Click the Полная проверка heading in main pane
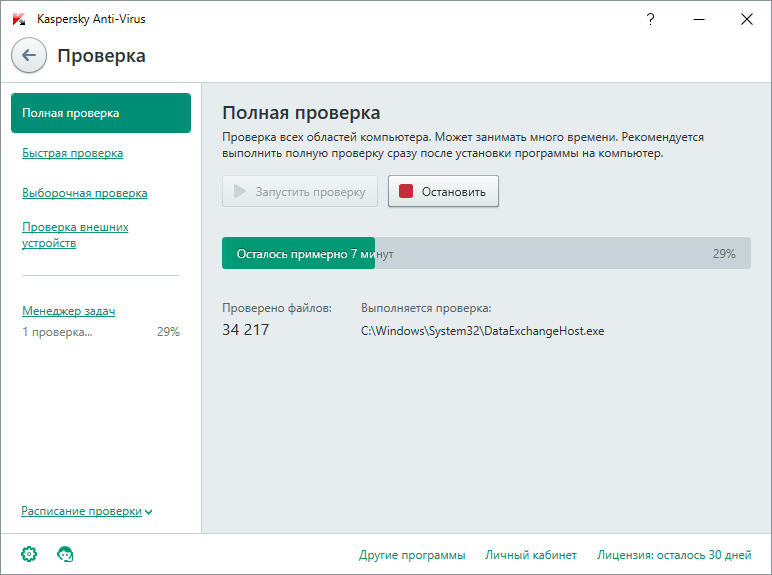The width and height of the screenshot is (772, 575). click(x=301, y=113)
